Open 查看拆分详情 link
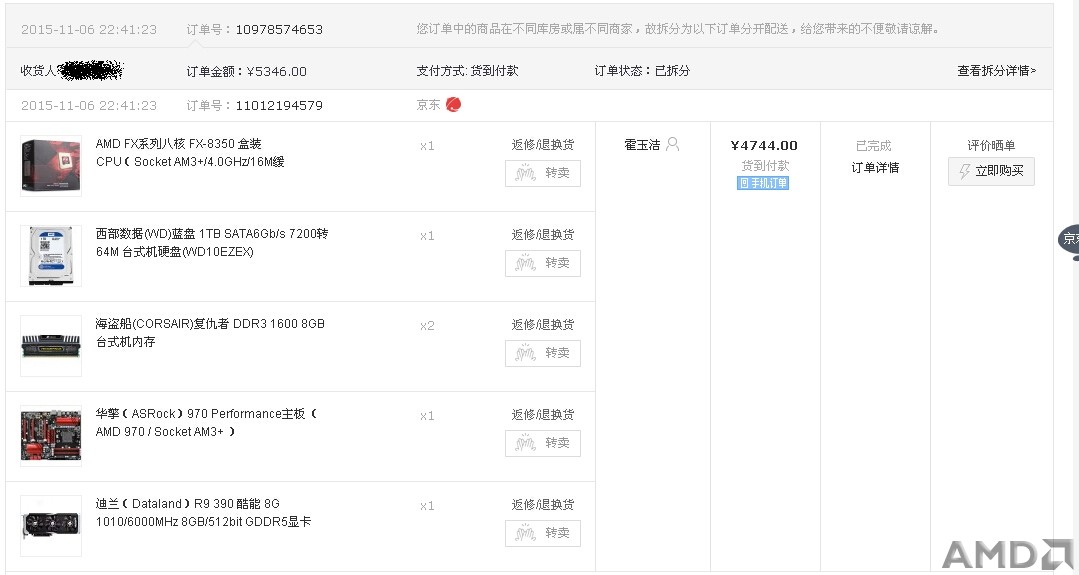The height and width of the screenshot is (575, 1079). tap(996, 71)
